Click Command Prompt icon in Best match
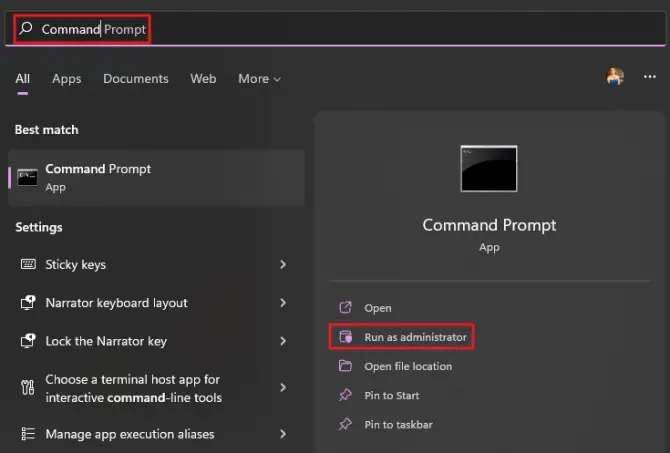Image resolution: width=670 pixels, height=453 pixels. [27, 177]
